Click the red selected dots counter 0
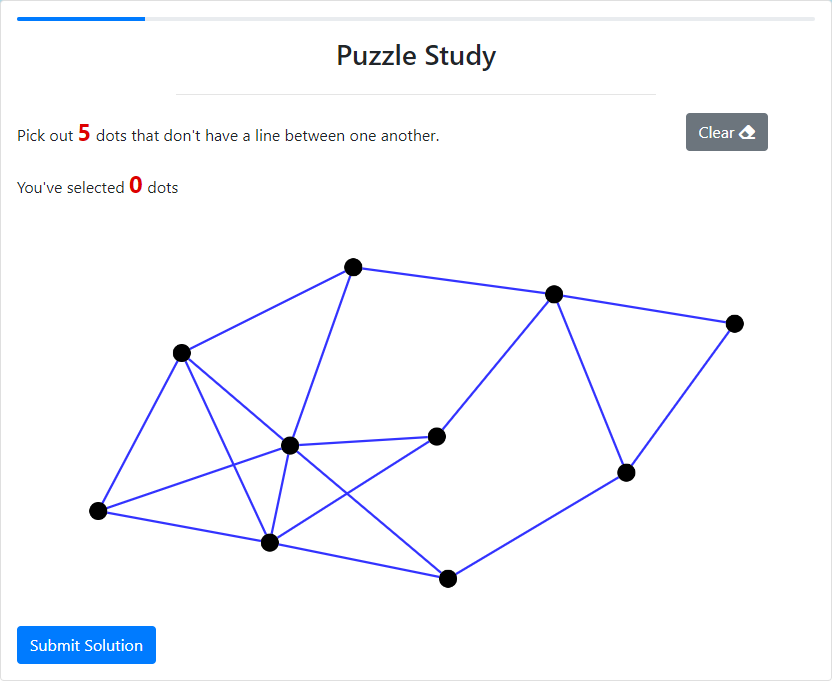Screen dimensions: 832x681 136,185
